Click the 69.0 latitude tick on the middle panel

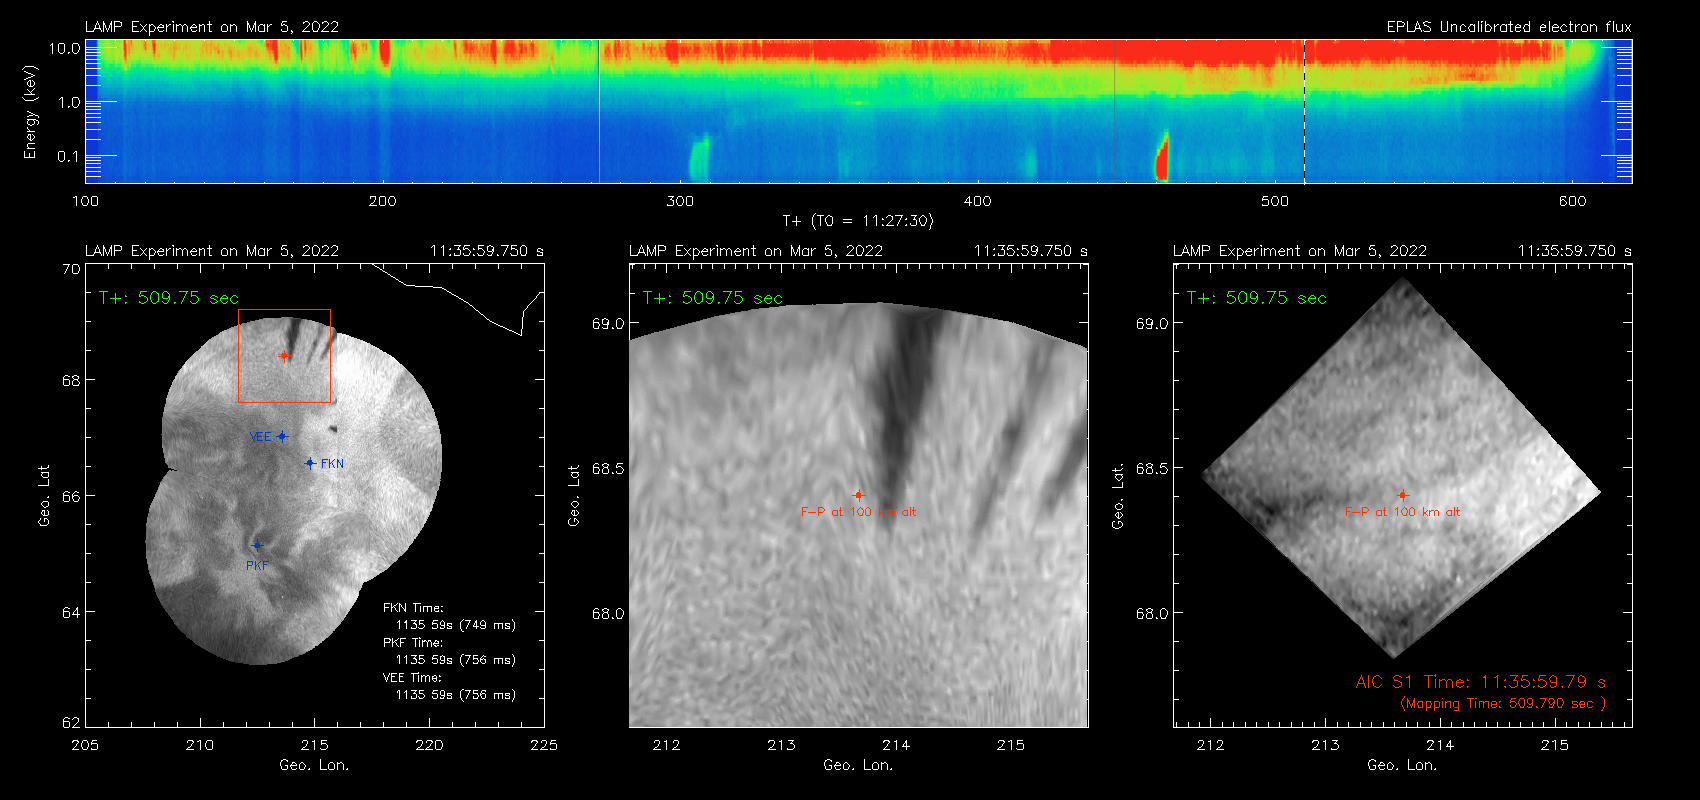(x=608, y=324)
